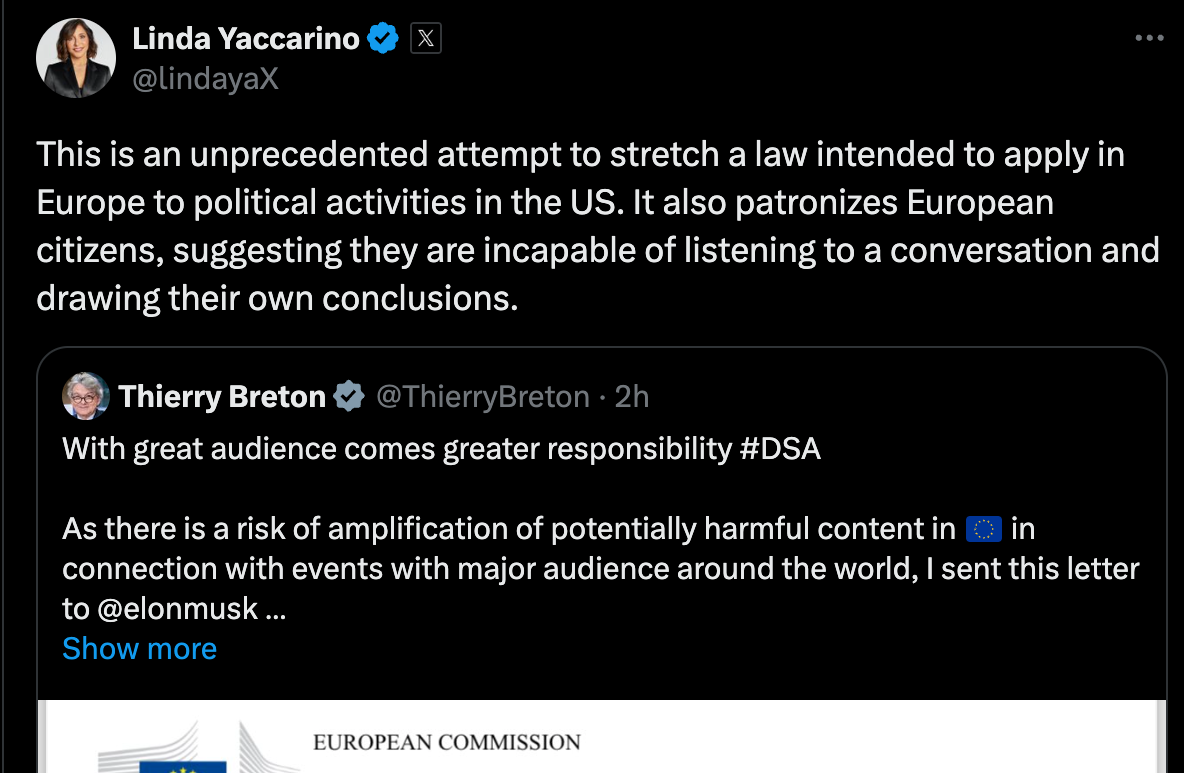This screenshot has height=773, width=1184.
Task: Expand the quoted tweet with Show more
Action: point(139,648)
